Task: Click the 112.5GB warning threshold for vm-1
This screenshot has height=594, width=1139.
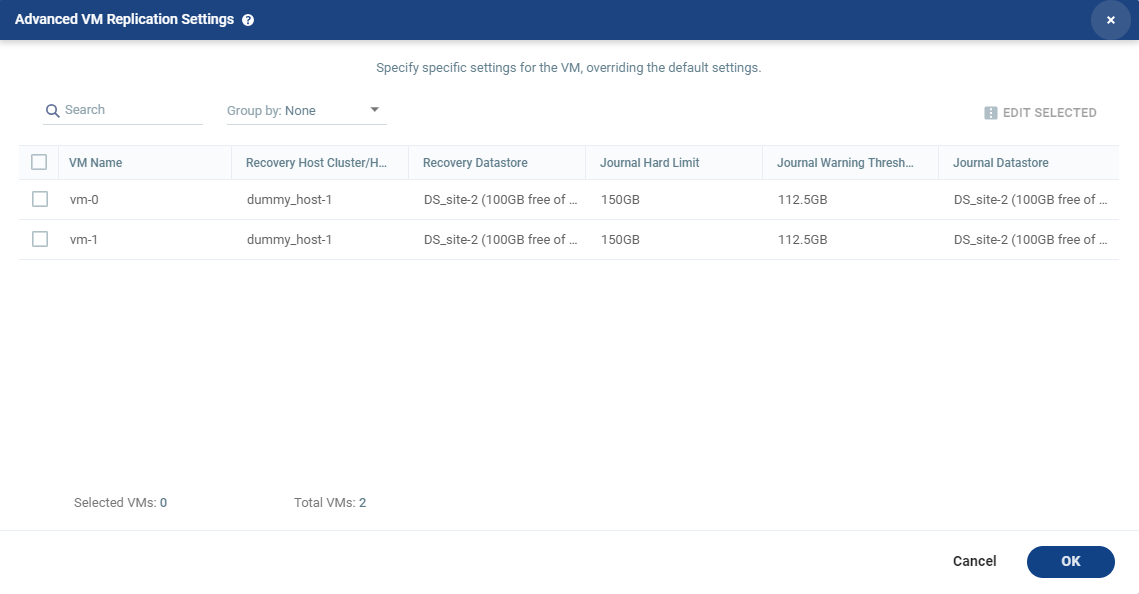Action: [x=802, y=240]
